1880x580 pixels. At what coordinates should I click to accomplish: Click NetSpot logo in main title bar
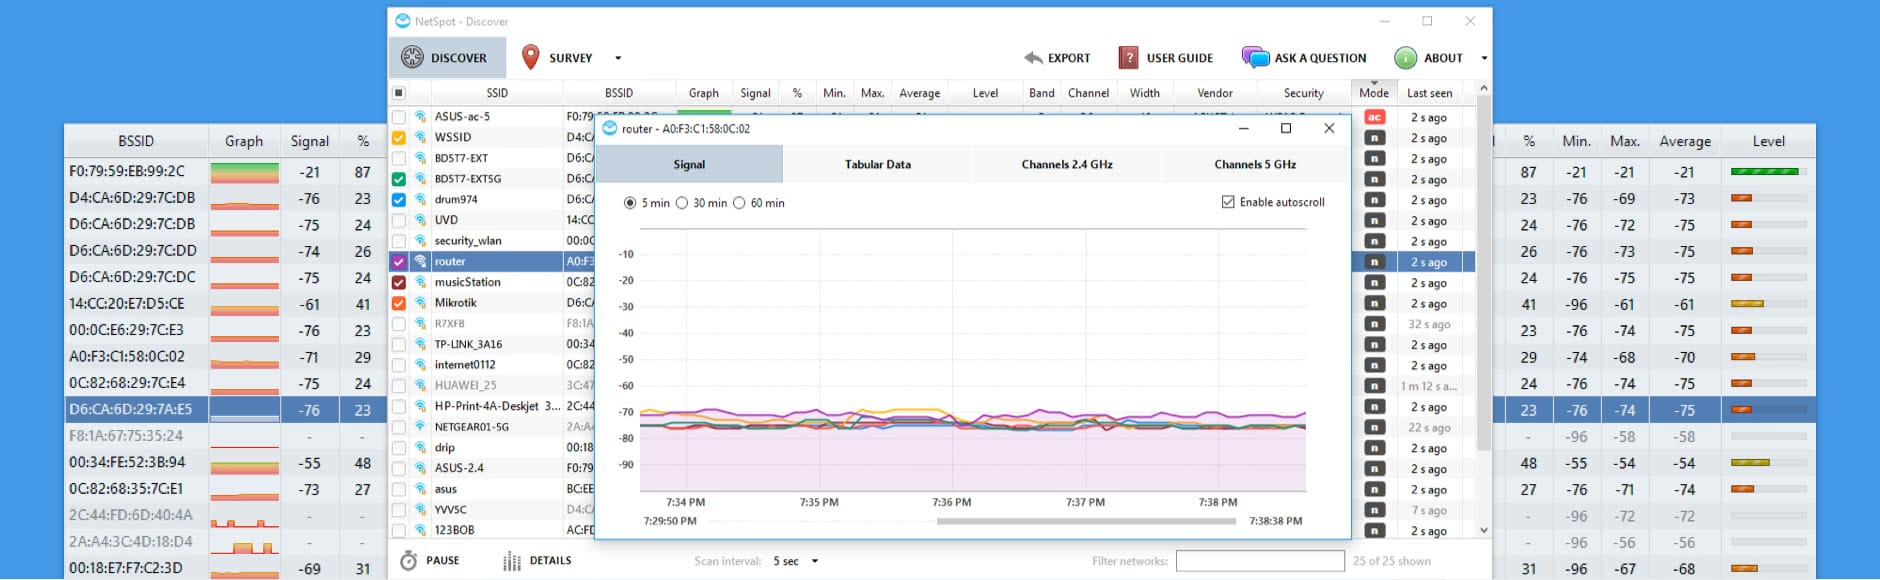tap(403, 21)
